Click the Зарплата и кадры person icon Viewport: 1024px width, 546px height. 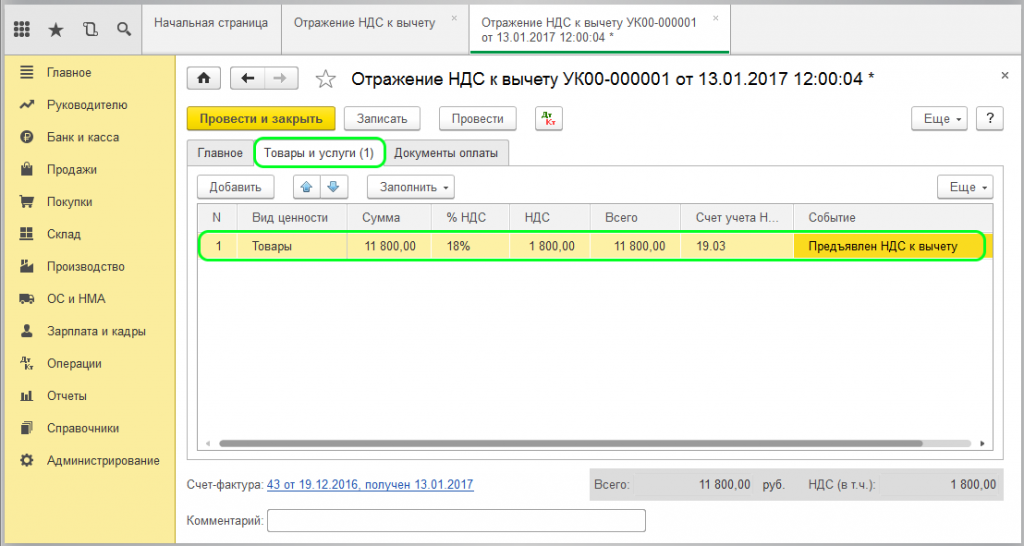[27, 331]
